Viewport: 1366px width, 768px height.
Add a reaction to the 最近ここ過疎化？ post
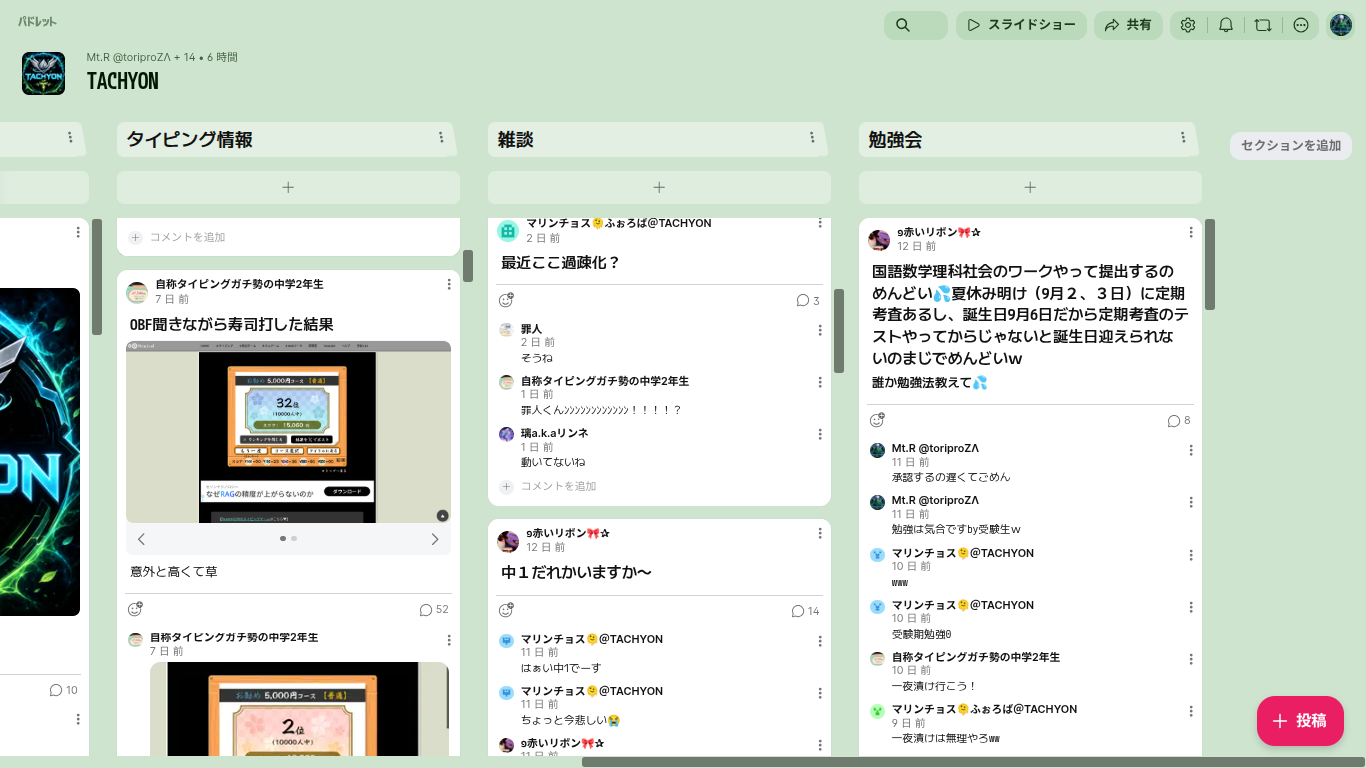pyautogui.click(x=506, y=300)
